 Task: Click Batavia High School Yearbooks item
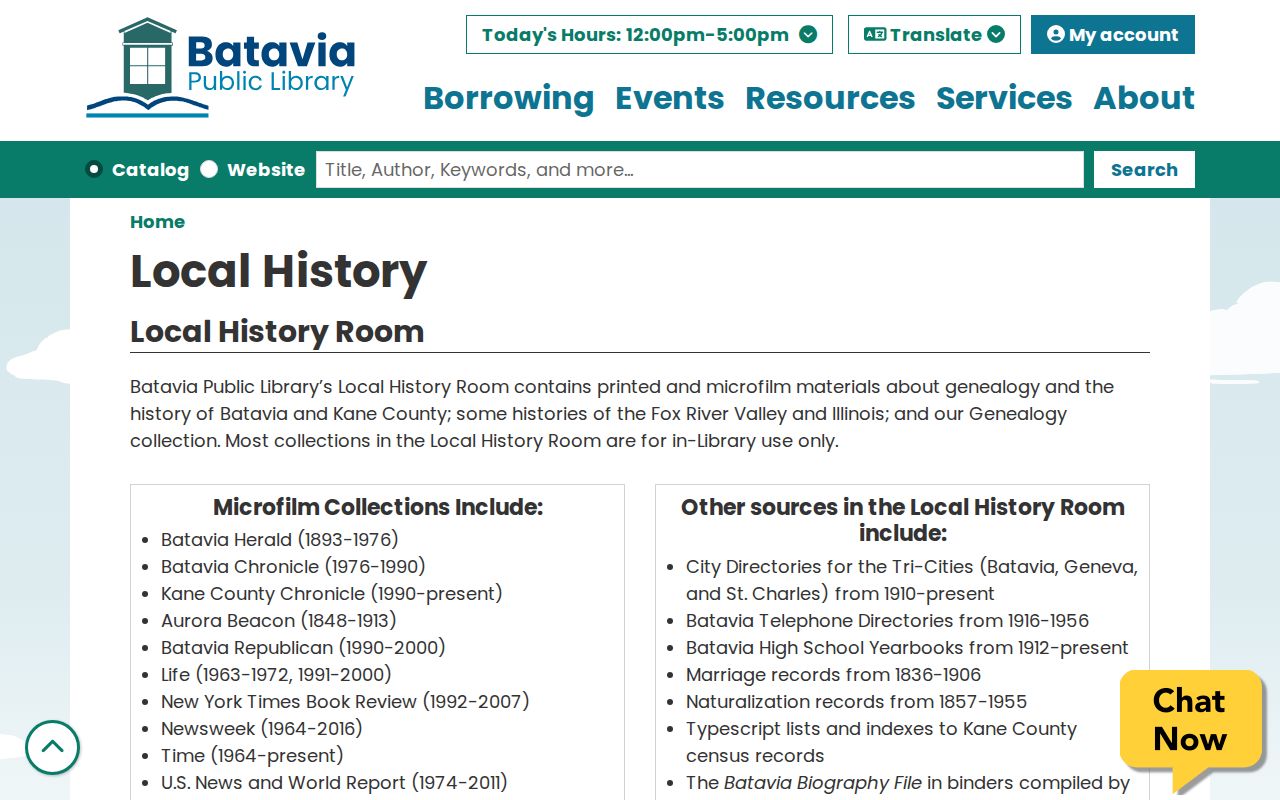point(907,648)
